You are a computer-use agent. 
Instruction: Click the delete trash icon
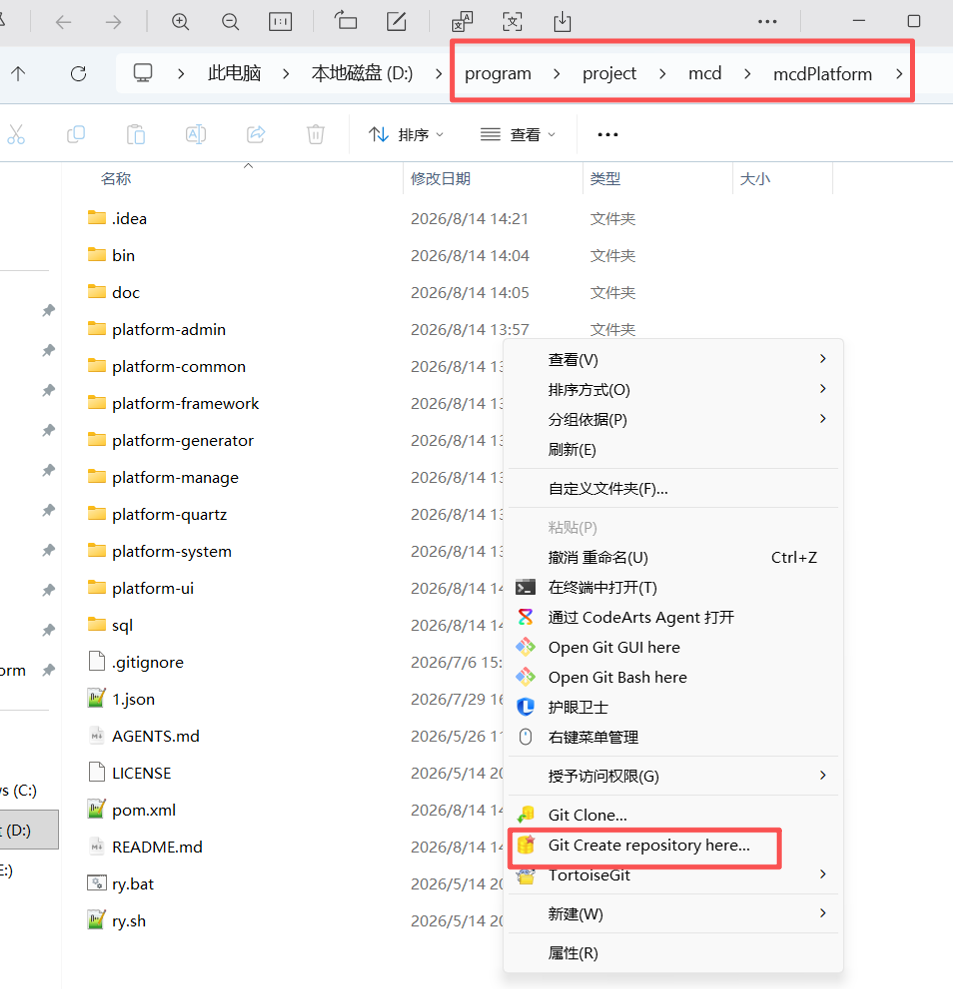tap(315, 134)
